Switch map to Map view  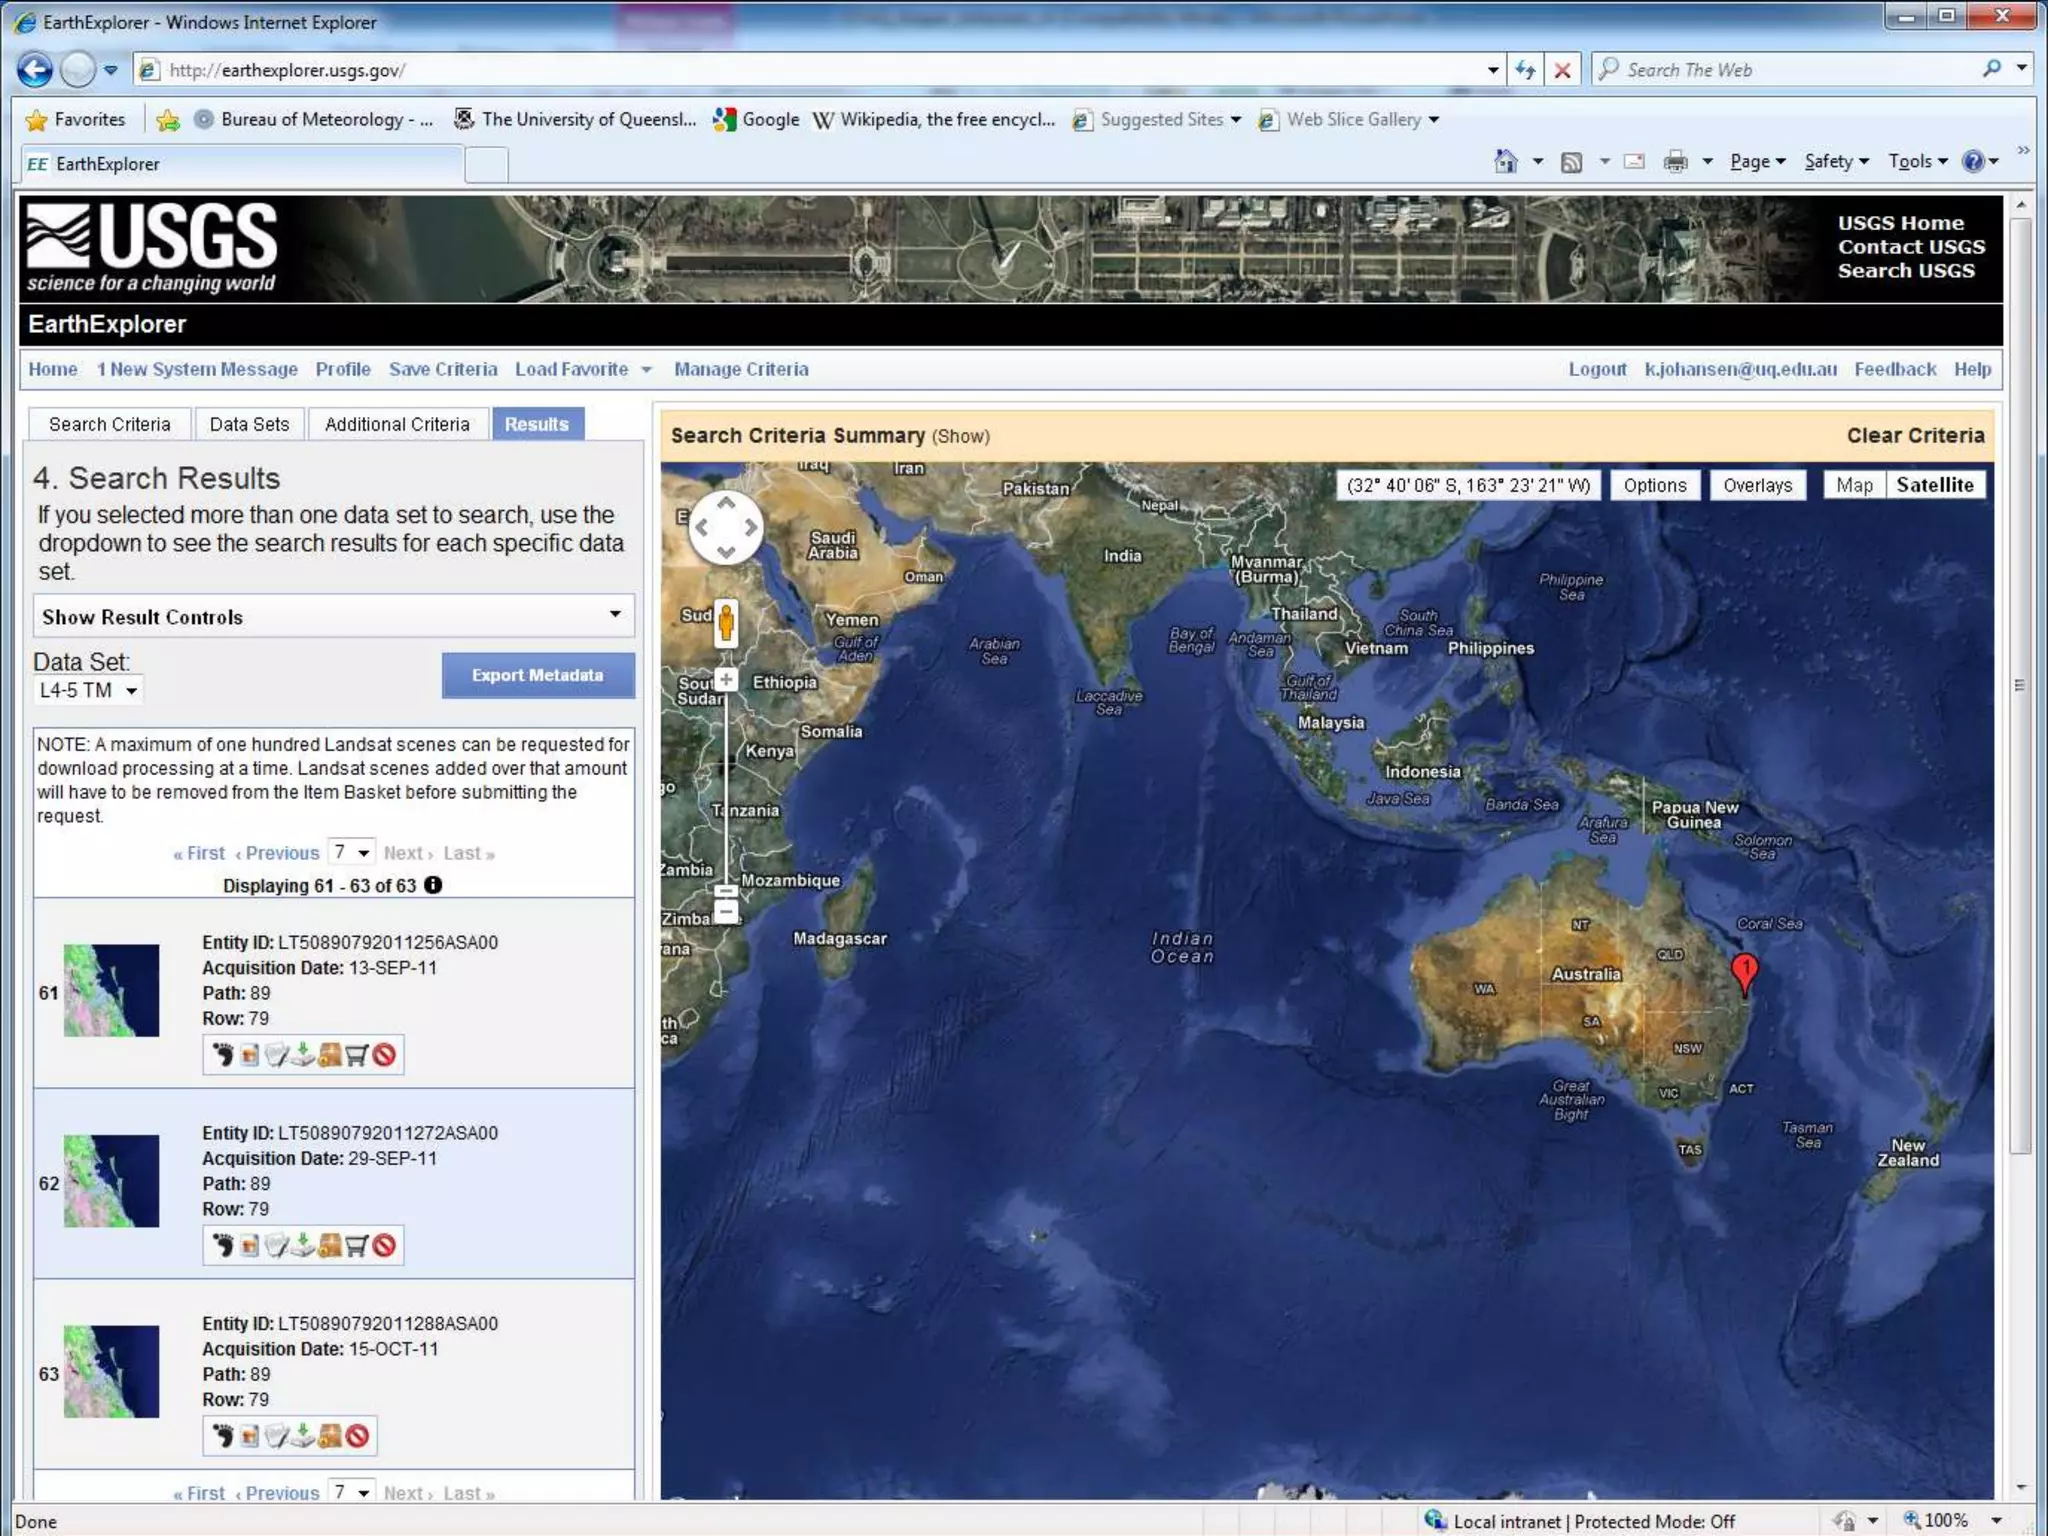[1854, 485]
